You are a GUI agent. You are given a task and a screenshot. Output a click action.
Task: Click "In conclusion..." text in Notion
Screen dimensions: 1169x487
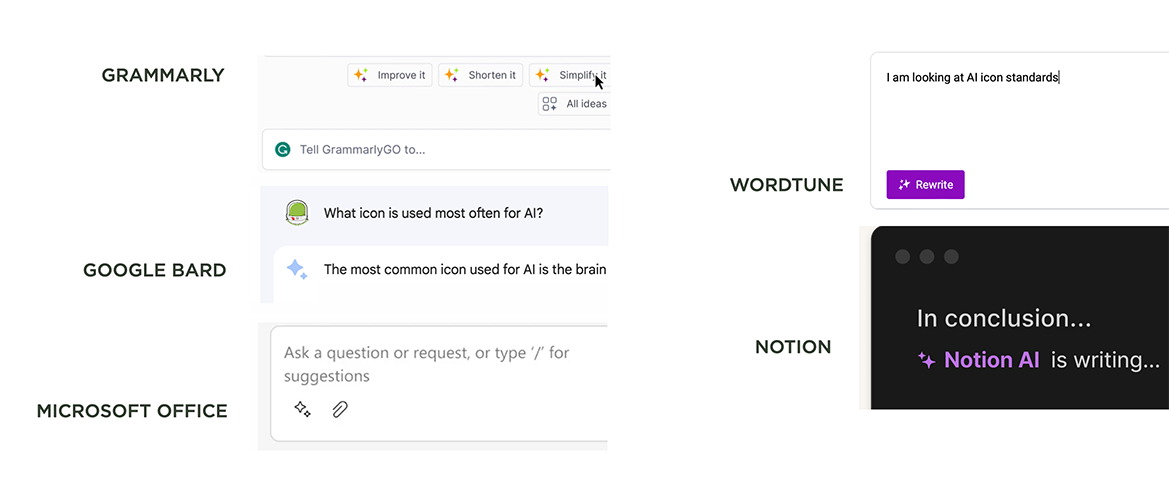click(1004, 318)
